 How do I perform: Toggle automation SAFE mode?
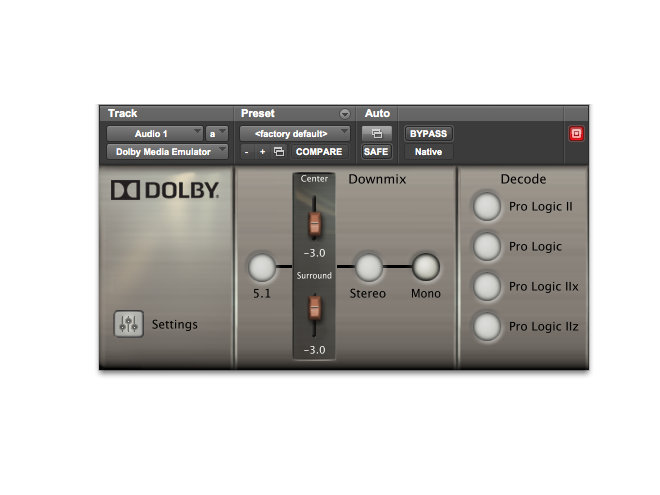[x=376, y=152]
